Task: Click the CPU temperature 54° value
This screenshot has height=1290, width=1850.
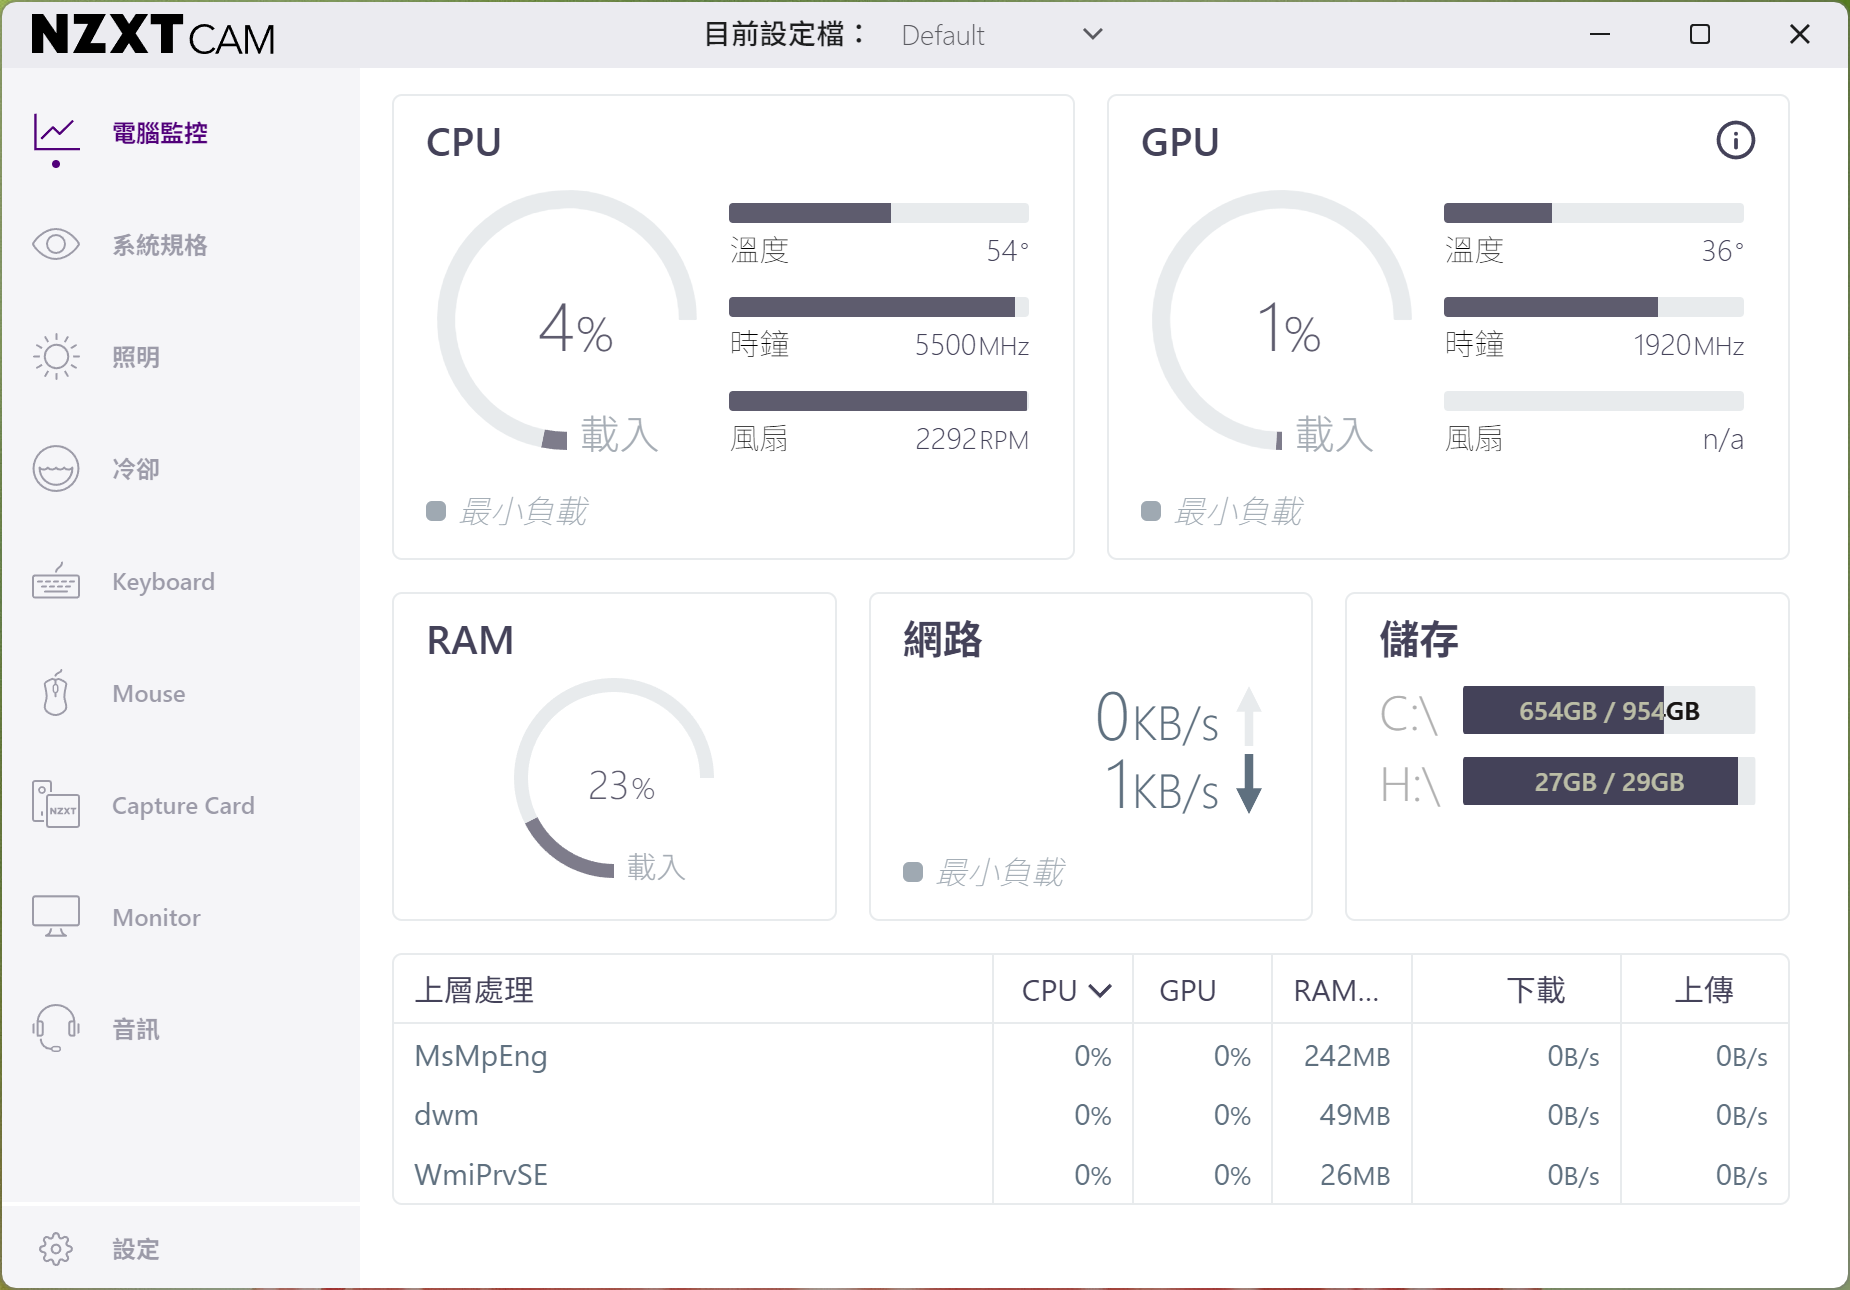Action: [1007, 250]
